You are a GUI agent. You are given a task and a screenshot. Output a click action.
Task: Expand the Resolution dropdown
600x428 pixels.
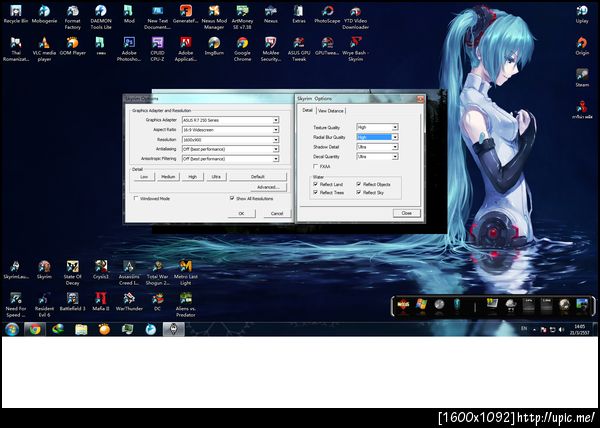pyautogui.click(x=231, y=140)
